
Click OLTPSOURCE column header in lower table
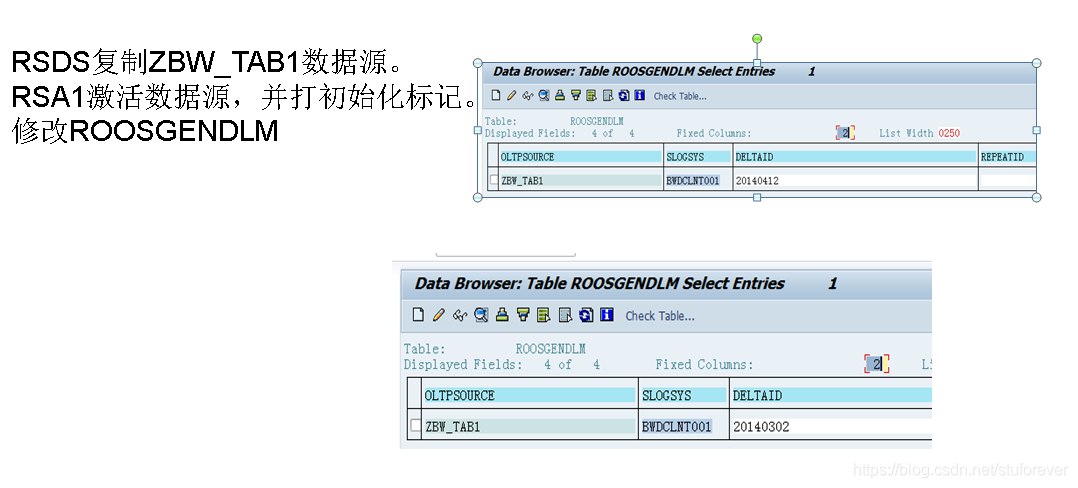[x=529, y=395]
